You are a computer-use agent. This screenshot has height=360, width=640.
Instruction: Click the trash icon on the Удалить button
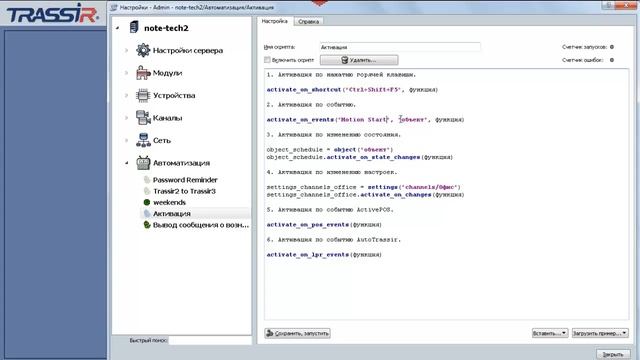pyautogui.click(x=344, y=60)
